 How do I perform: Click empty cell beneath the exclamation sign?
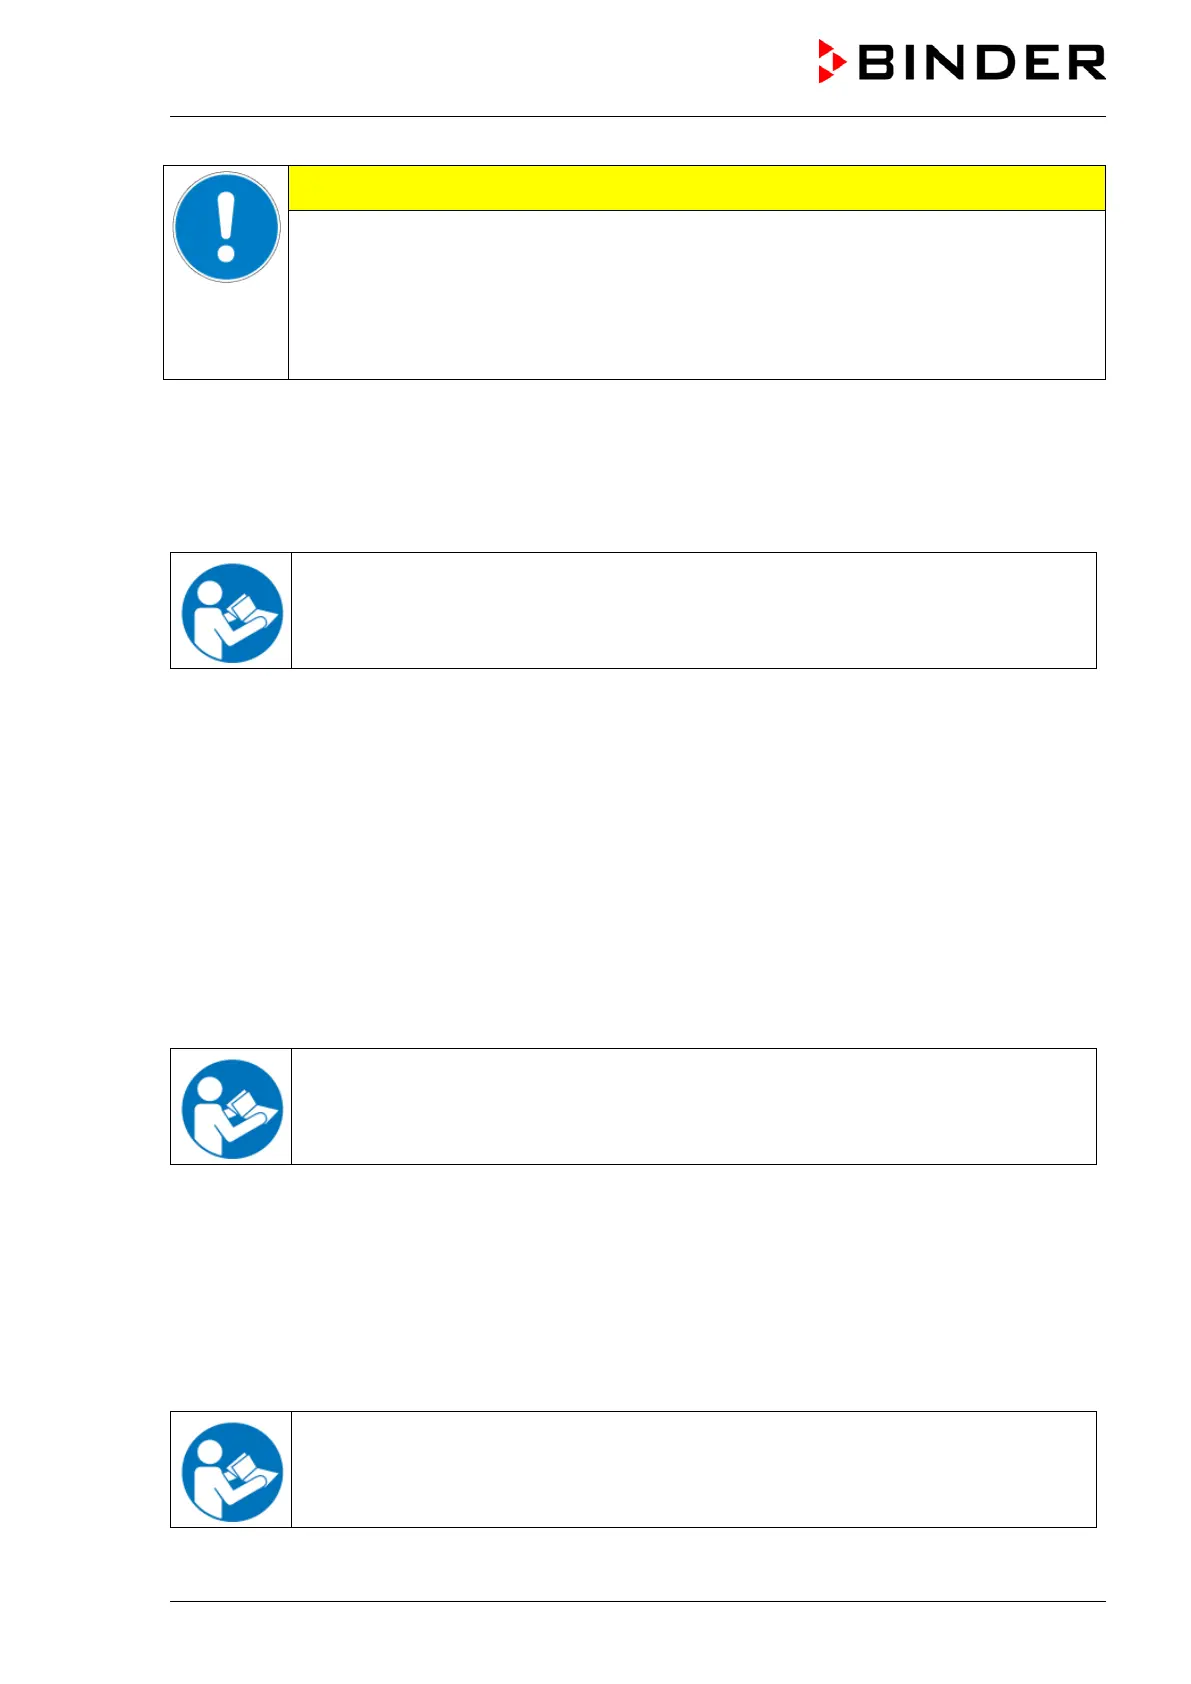(x=226, y=332)
